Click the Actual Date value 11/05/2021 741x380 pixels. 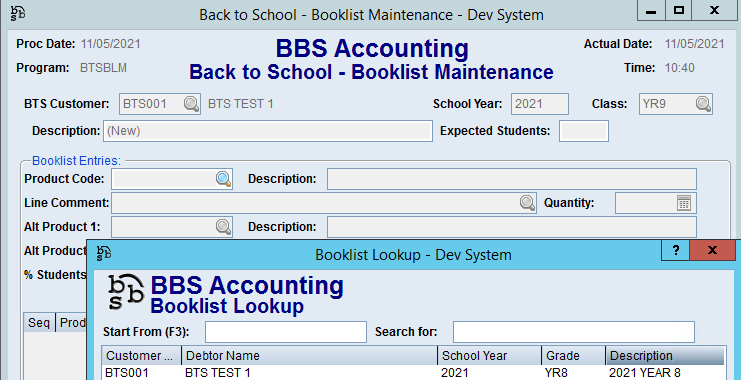pyautogui.click(x=694, y=44)
